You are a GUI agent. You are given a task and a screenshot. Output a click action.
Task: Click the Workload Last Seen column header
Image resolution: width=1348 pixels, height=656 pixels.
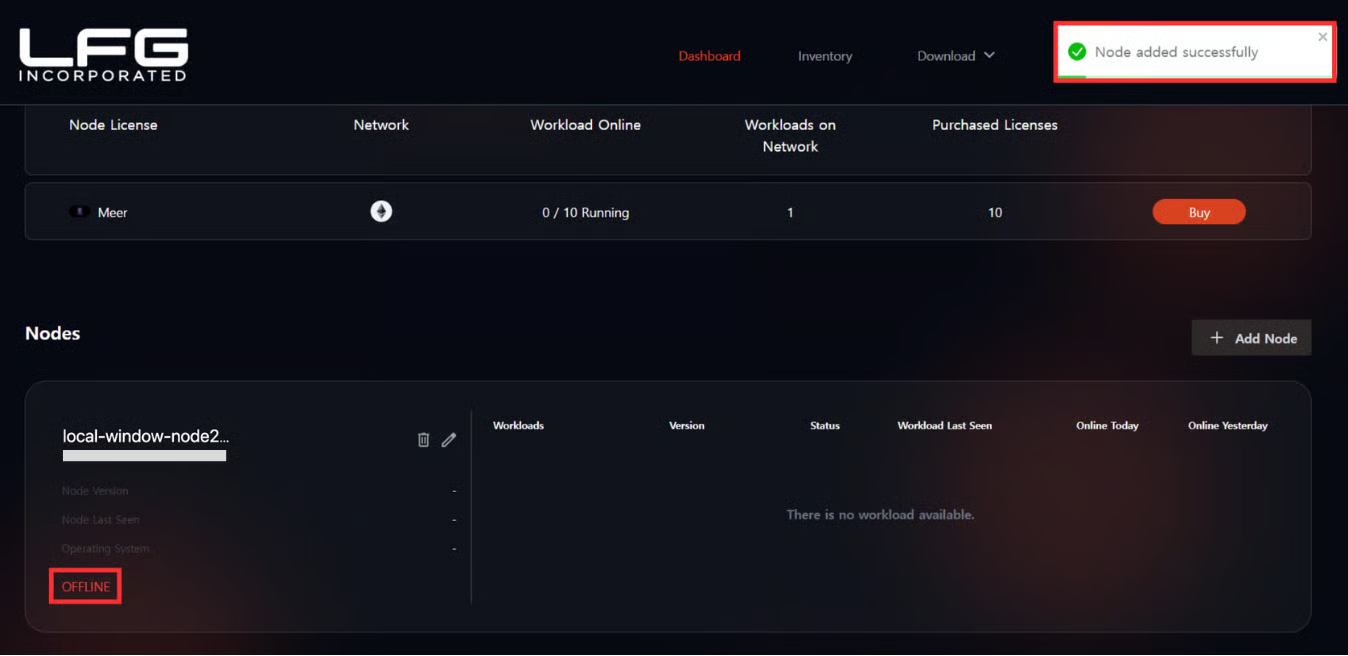coord(944,426)
